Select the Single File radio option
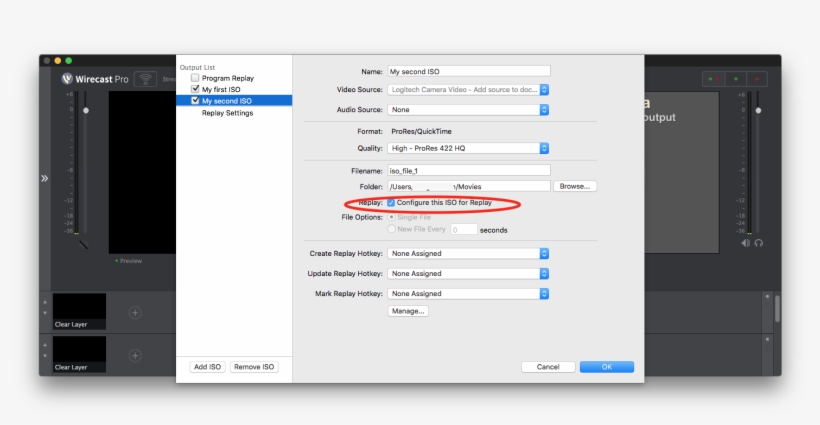 [x=391, y=217]
